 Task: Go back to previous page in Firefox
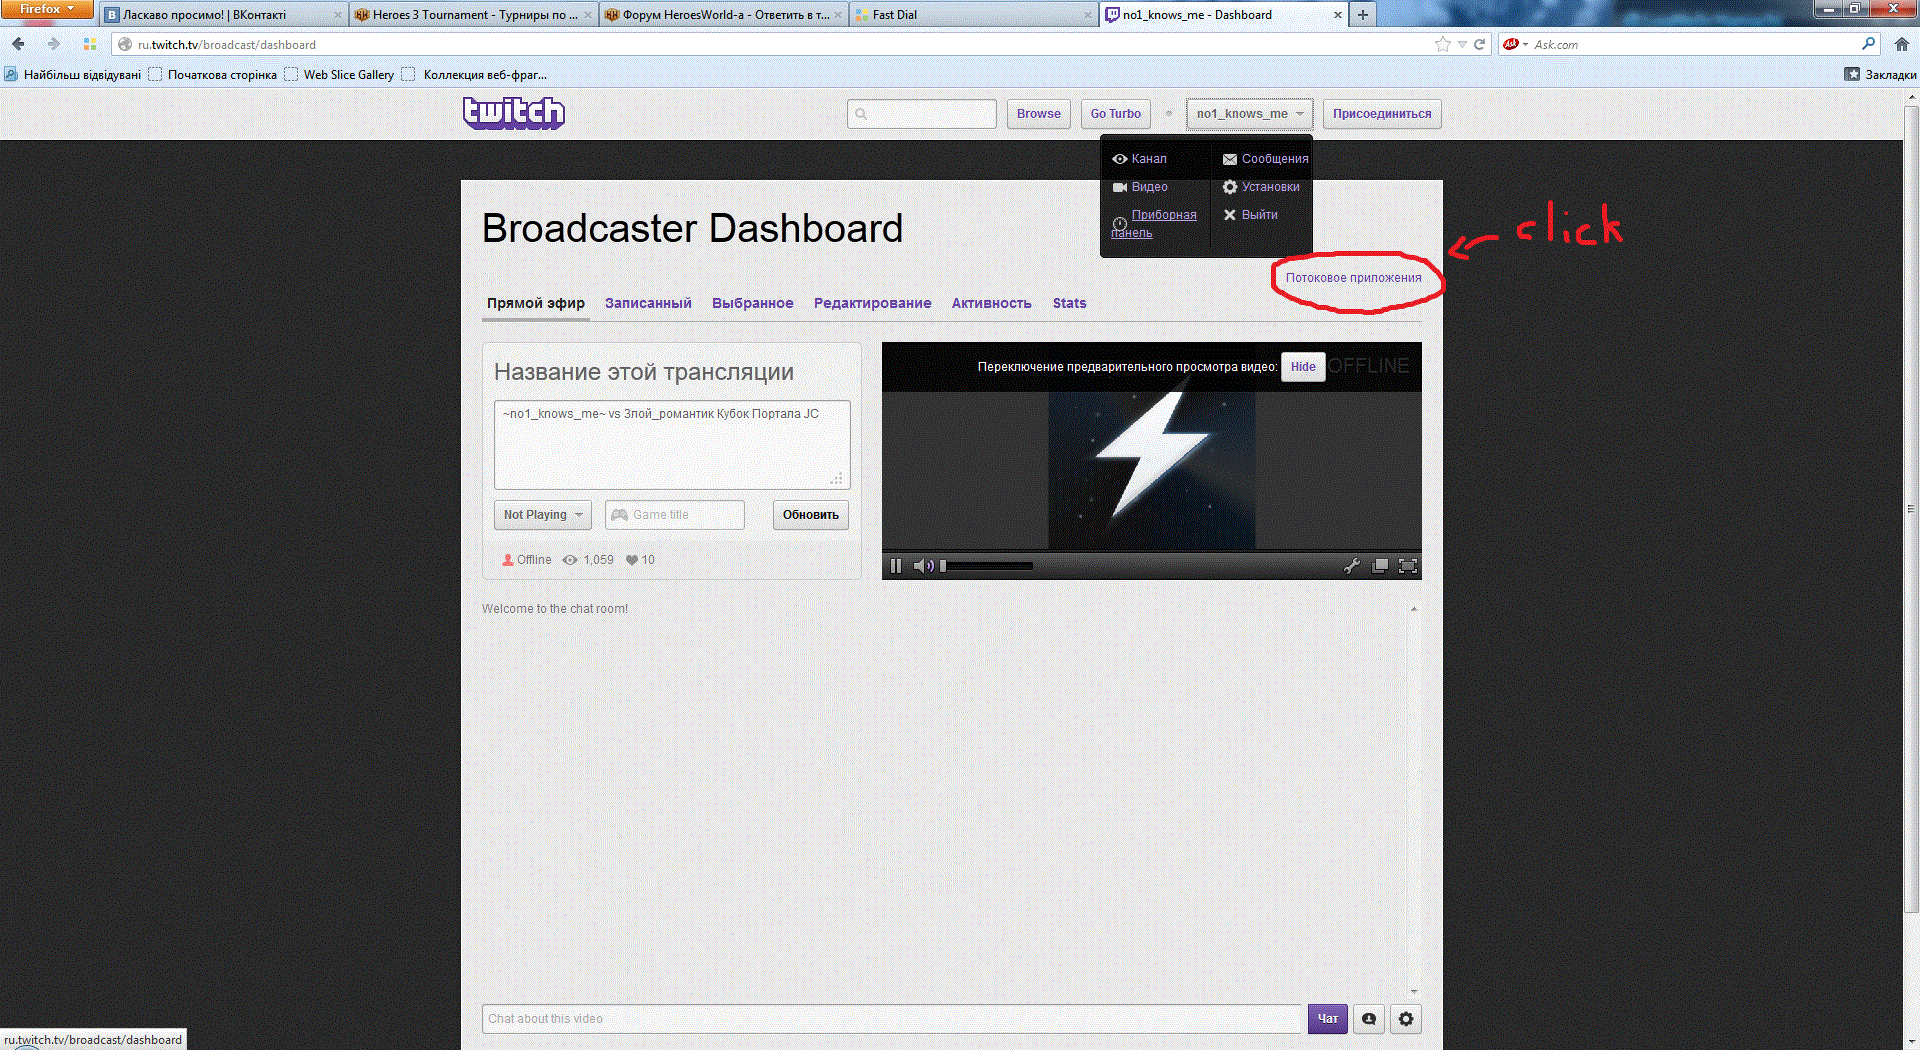[18, 44]
